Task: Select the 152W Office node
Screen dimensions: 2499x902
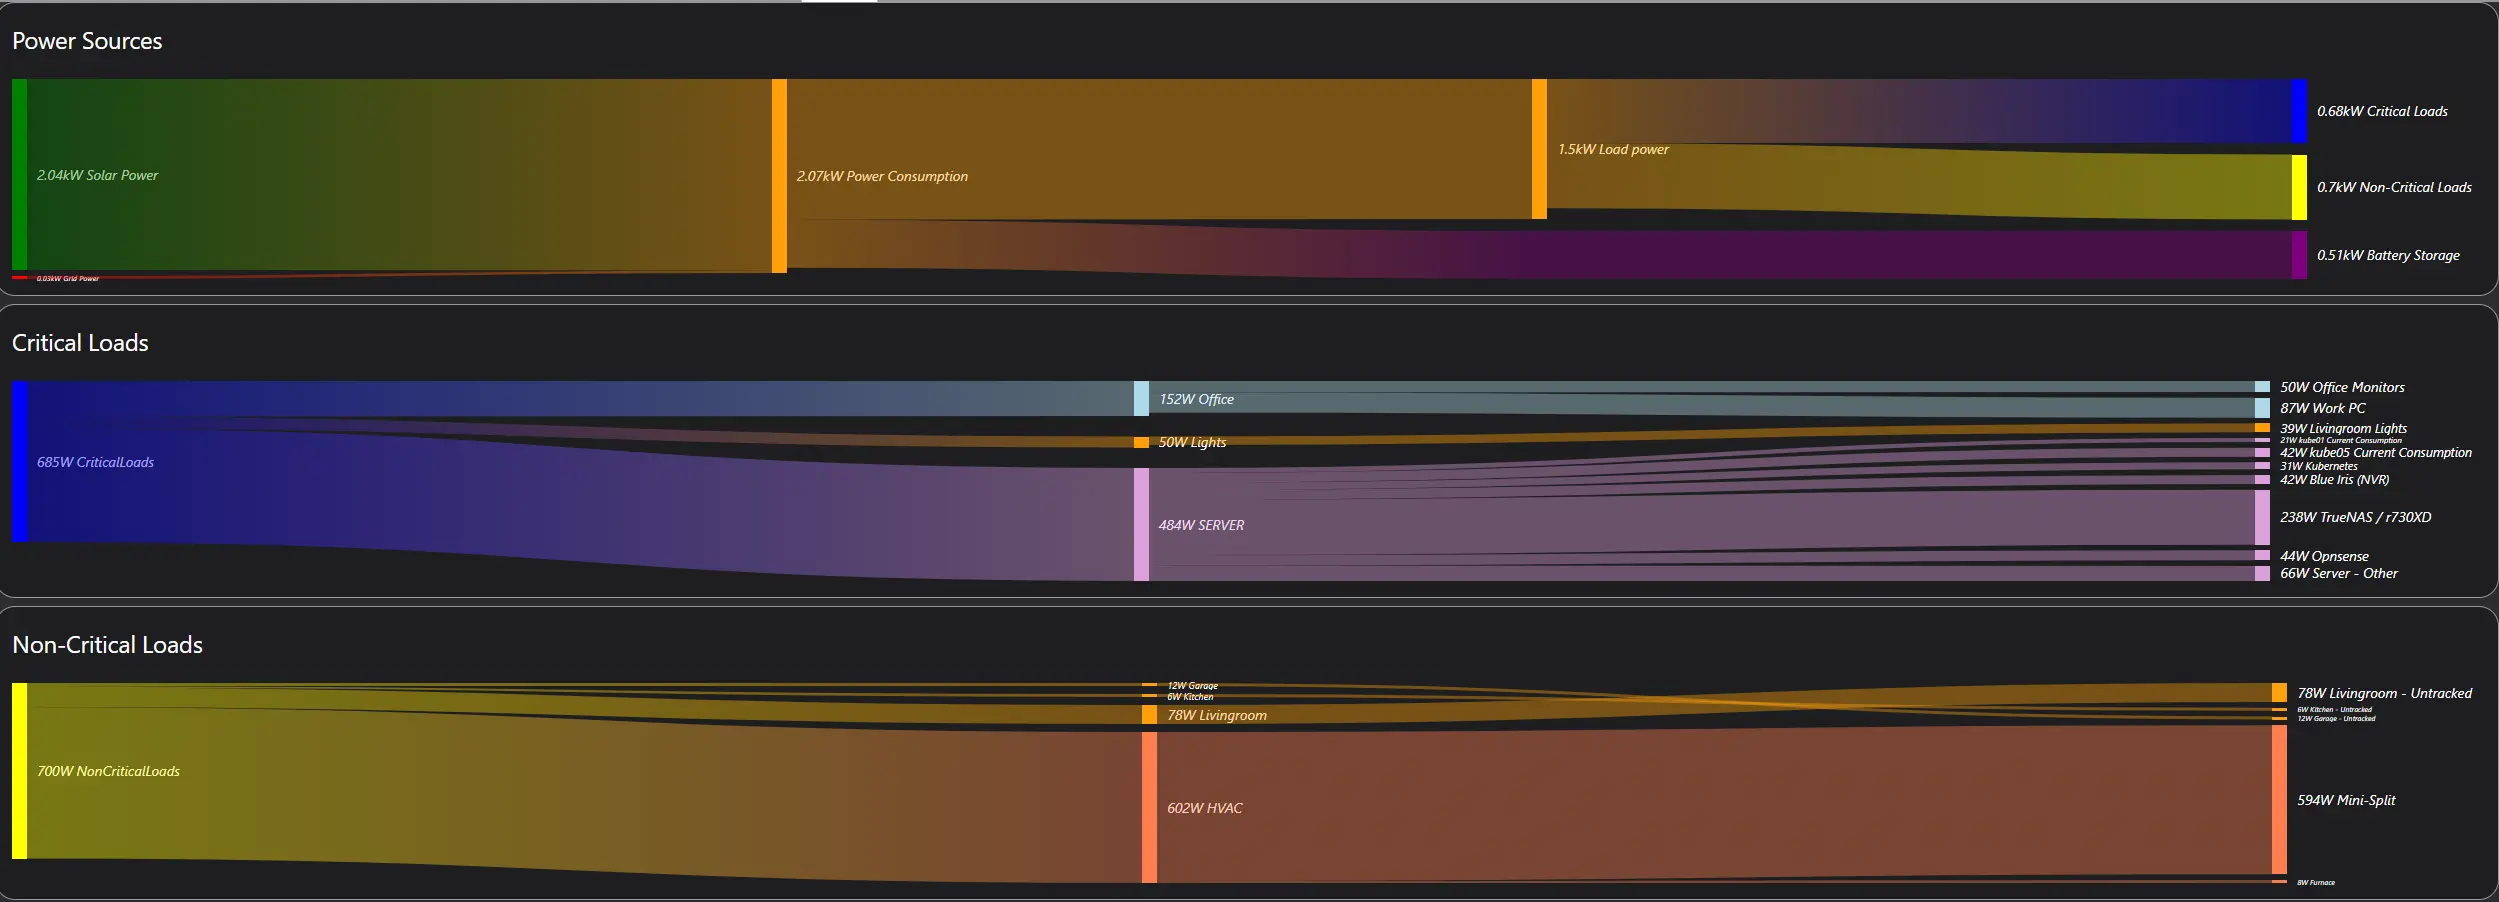Action: coord(1141,398)
